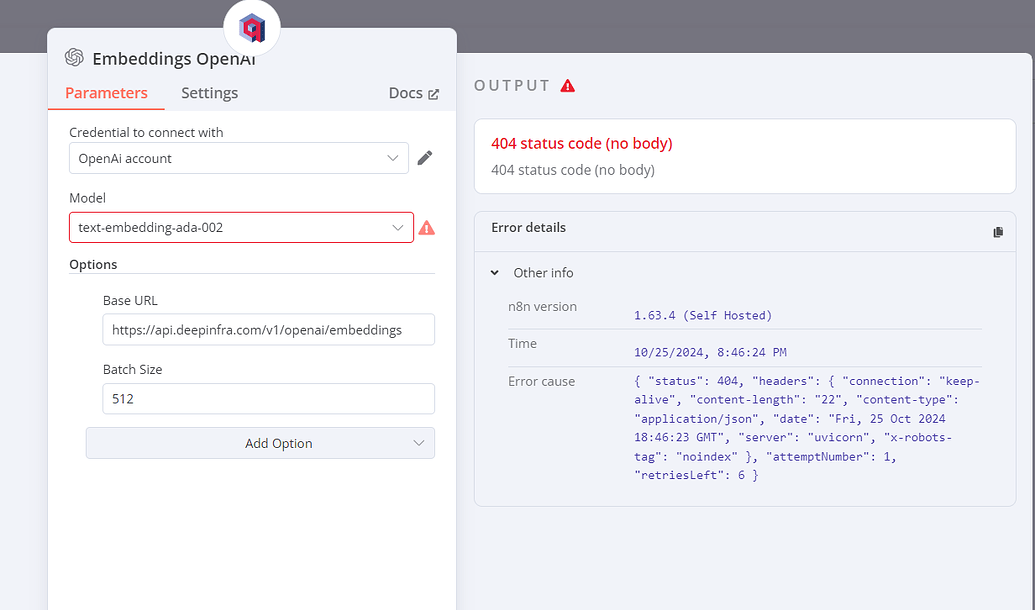Click the Add Option button
The height and width of the screenshot is (610, 1035).
(x=260, y=443)
